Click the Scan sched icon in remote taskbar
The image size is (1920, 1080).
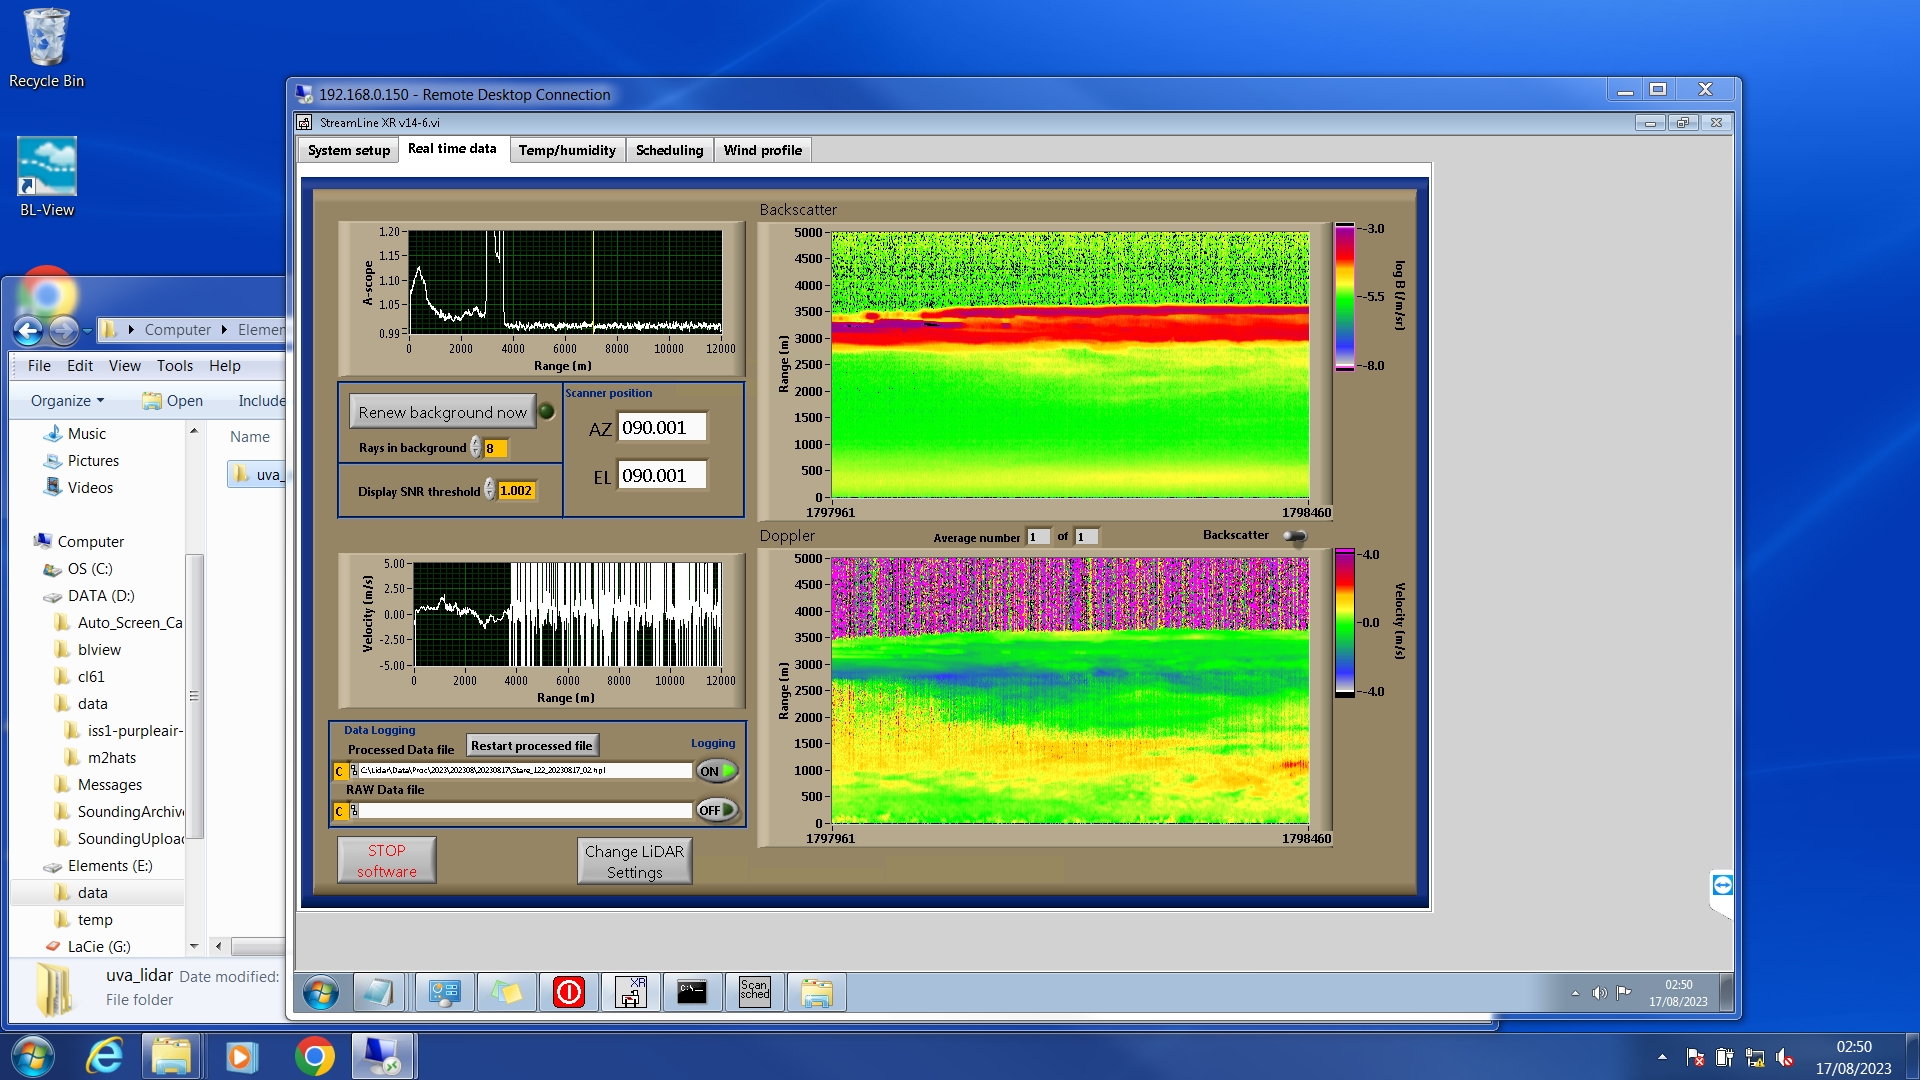pyautogui.click(x=755, y=992)
